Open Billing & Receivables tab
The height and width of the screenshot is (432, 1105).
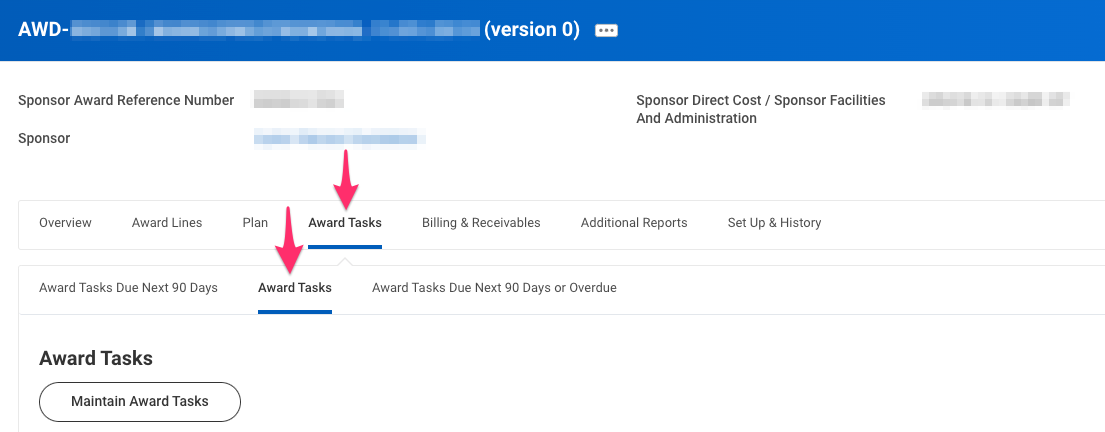click(481, 223)
